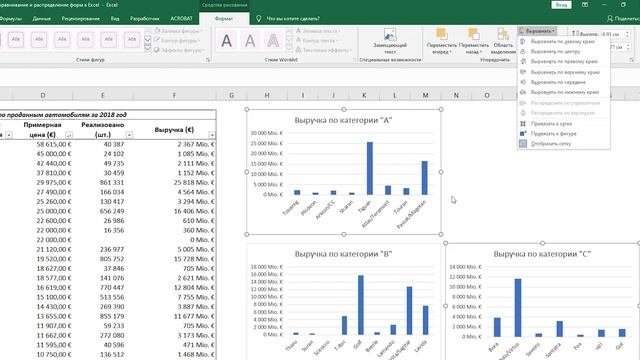The width and height of the screenshot is (640, 360).
Task: Open the ribbon display options icon
Action: coord(585,5)
